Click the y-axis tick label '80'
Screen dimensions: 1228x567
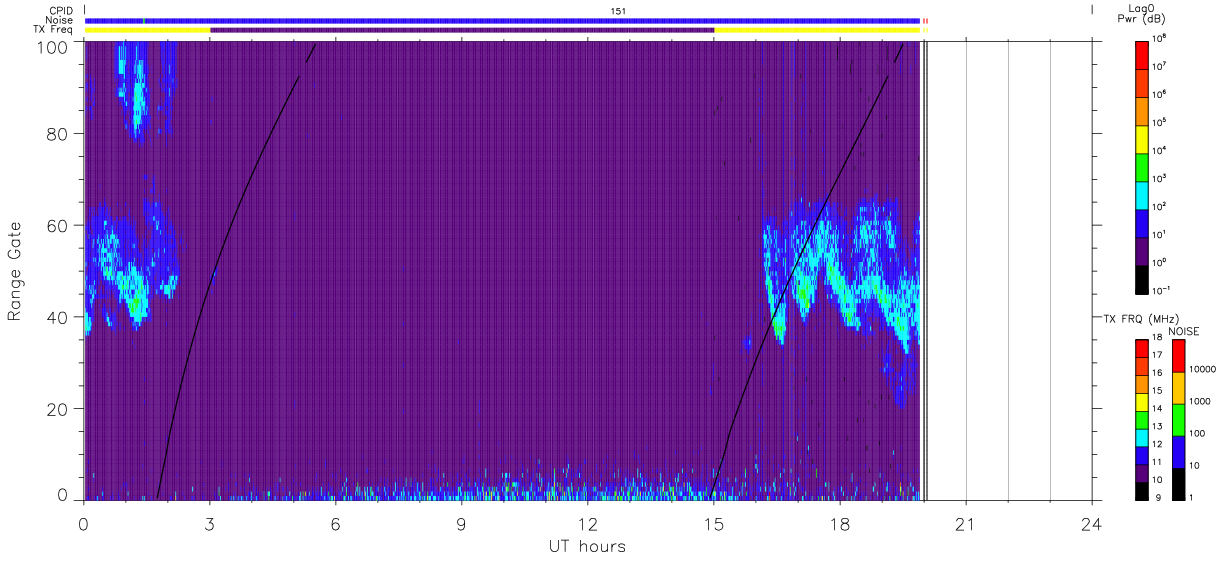point(58,134)
